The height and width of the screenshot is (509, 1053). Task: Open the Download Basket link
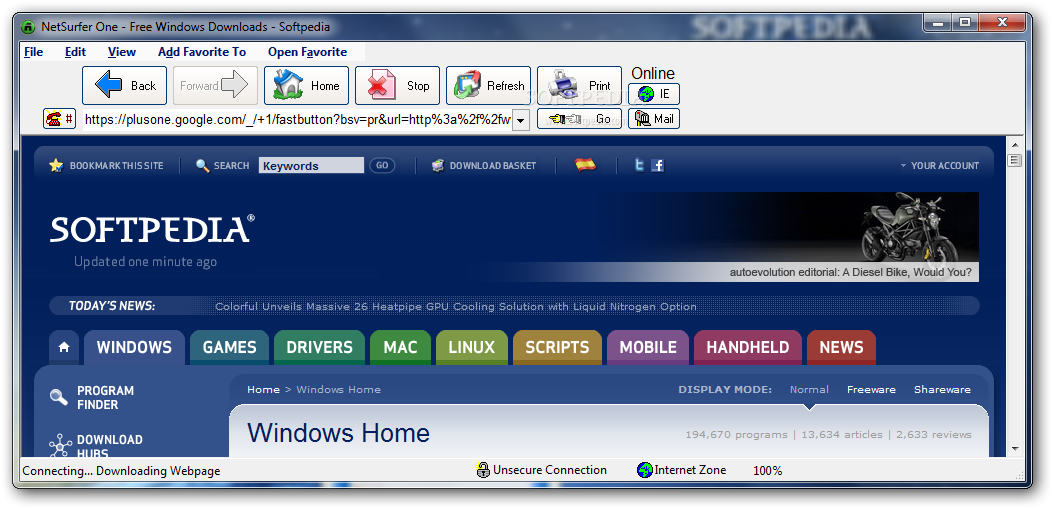(x=493, y=165)
